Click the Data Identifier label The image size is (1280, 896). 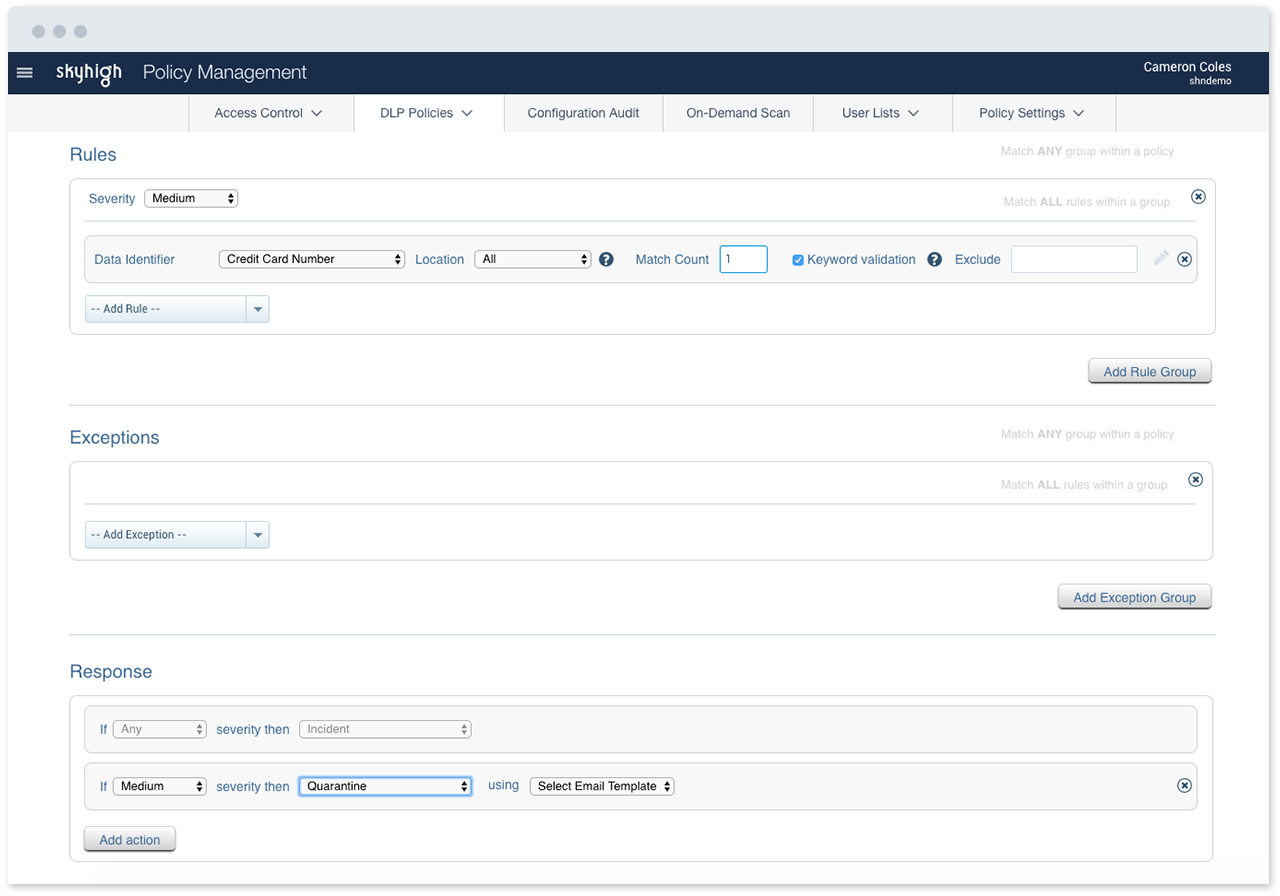coord(134,259)
